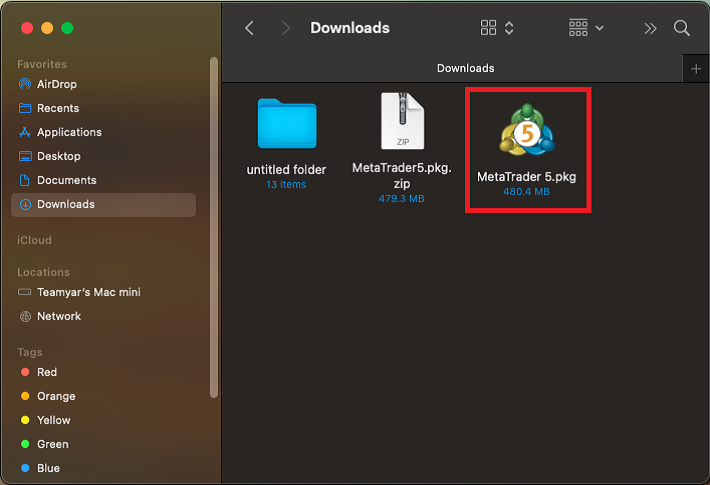This screenshot has width=710, height=485.
Task: Open Applications from the sidebar
Action: click(69, 132)
